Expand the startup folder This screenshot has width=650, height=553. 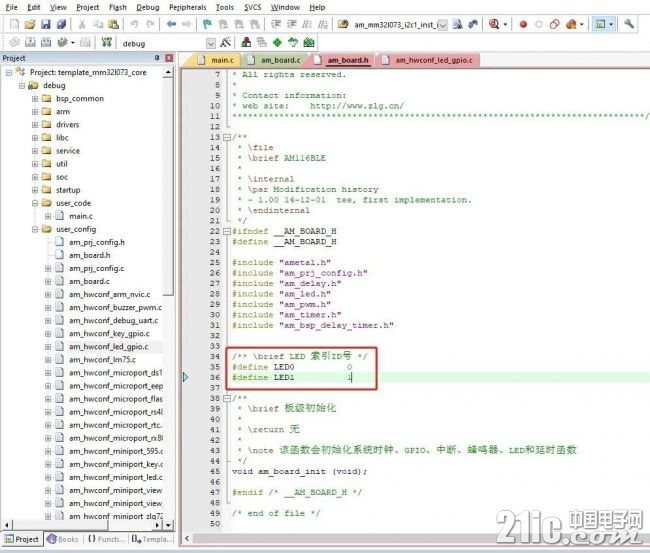pyautogui.click(x=35, y=190)
